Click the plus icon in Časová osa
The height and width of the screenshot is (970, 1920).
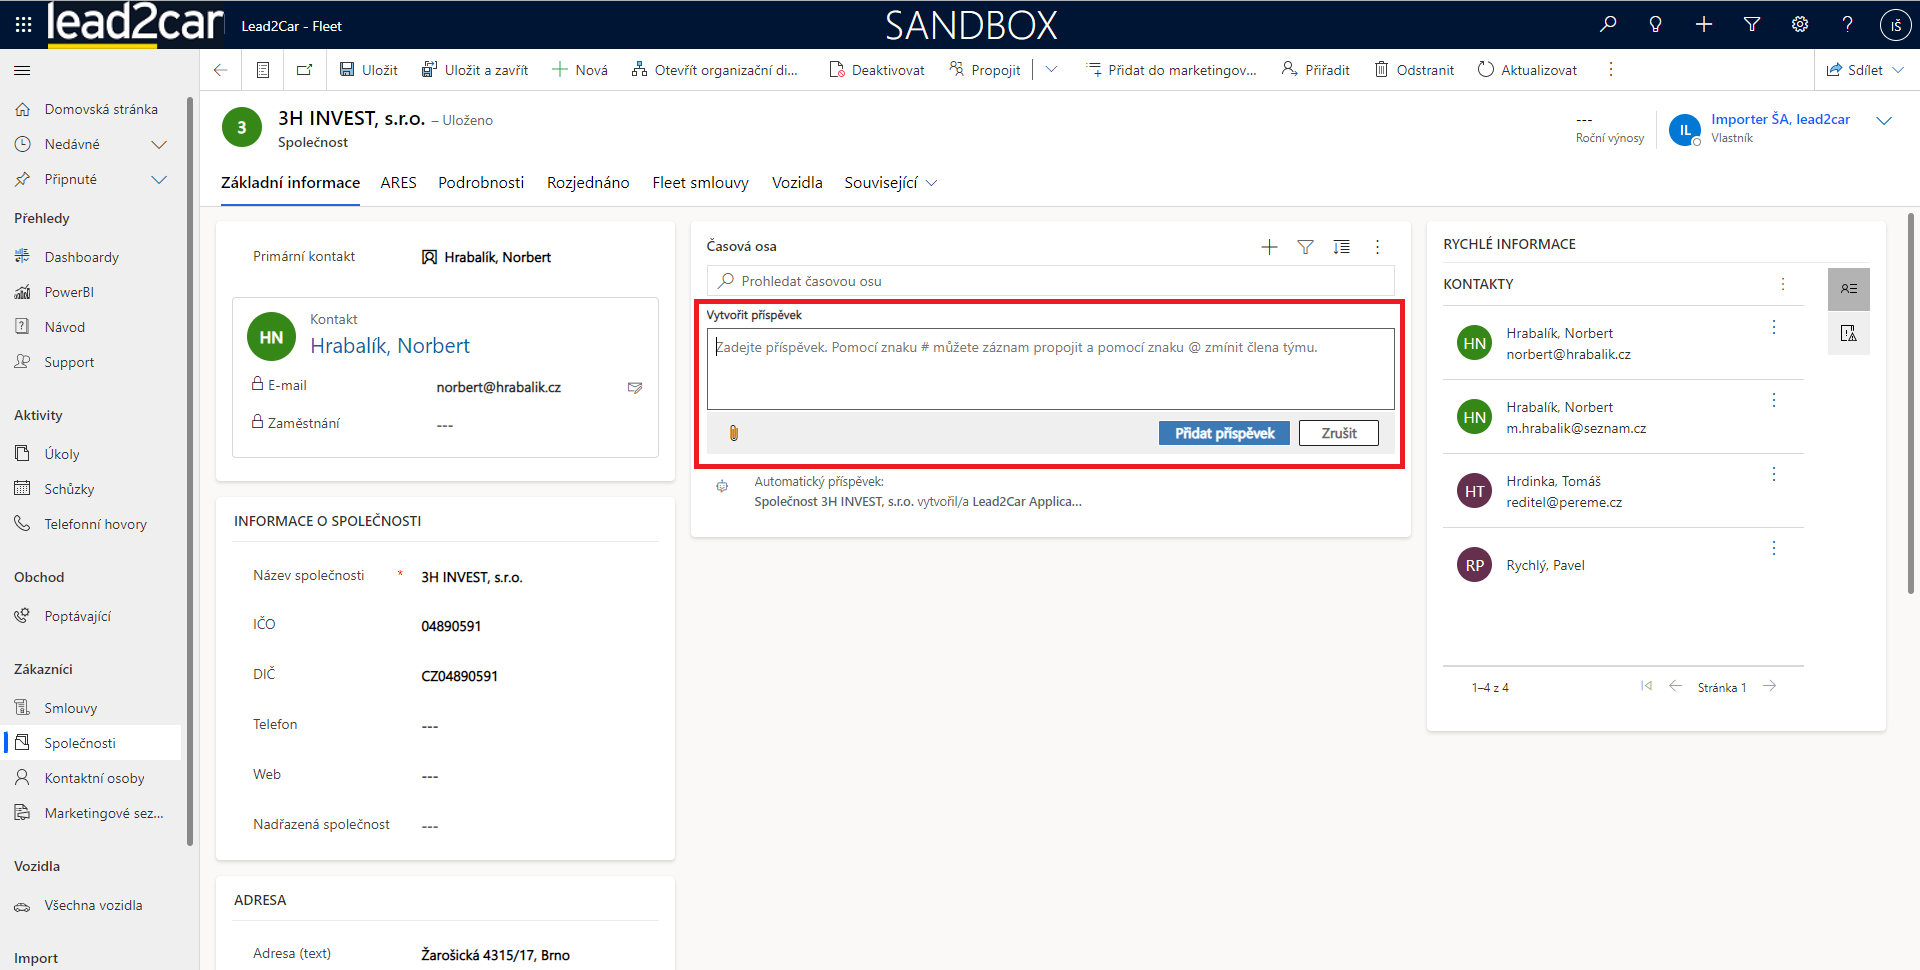pyautogui.click(x=1269, y=247)
